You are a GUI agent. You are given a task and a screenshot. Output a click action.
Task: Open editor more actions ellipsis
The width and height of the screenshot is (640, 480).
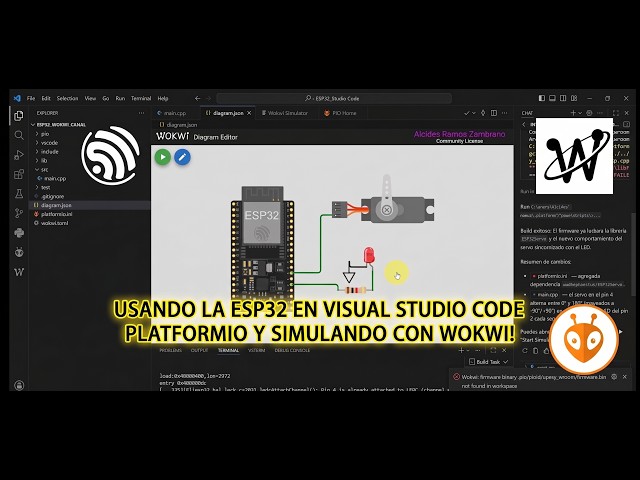pyautogui.click(x=505, y=113)
